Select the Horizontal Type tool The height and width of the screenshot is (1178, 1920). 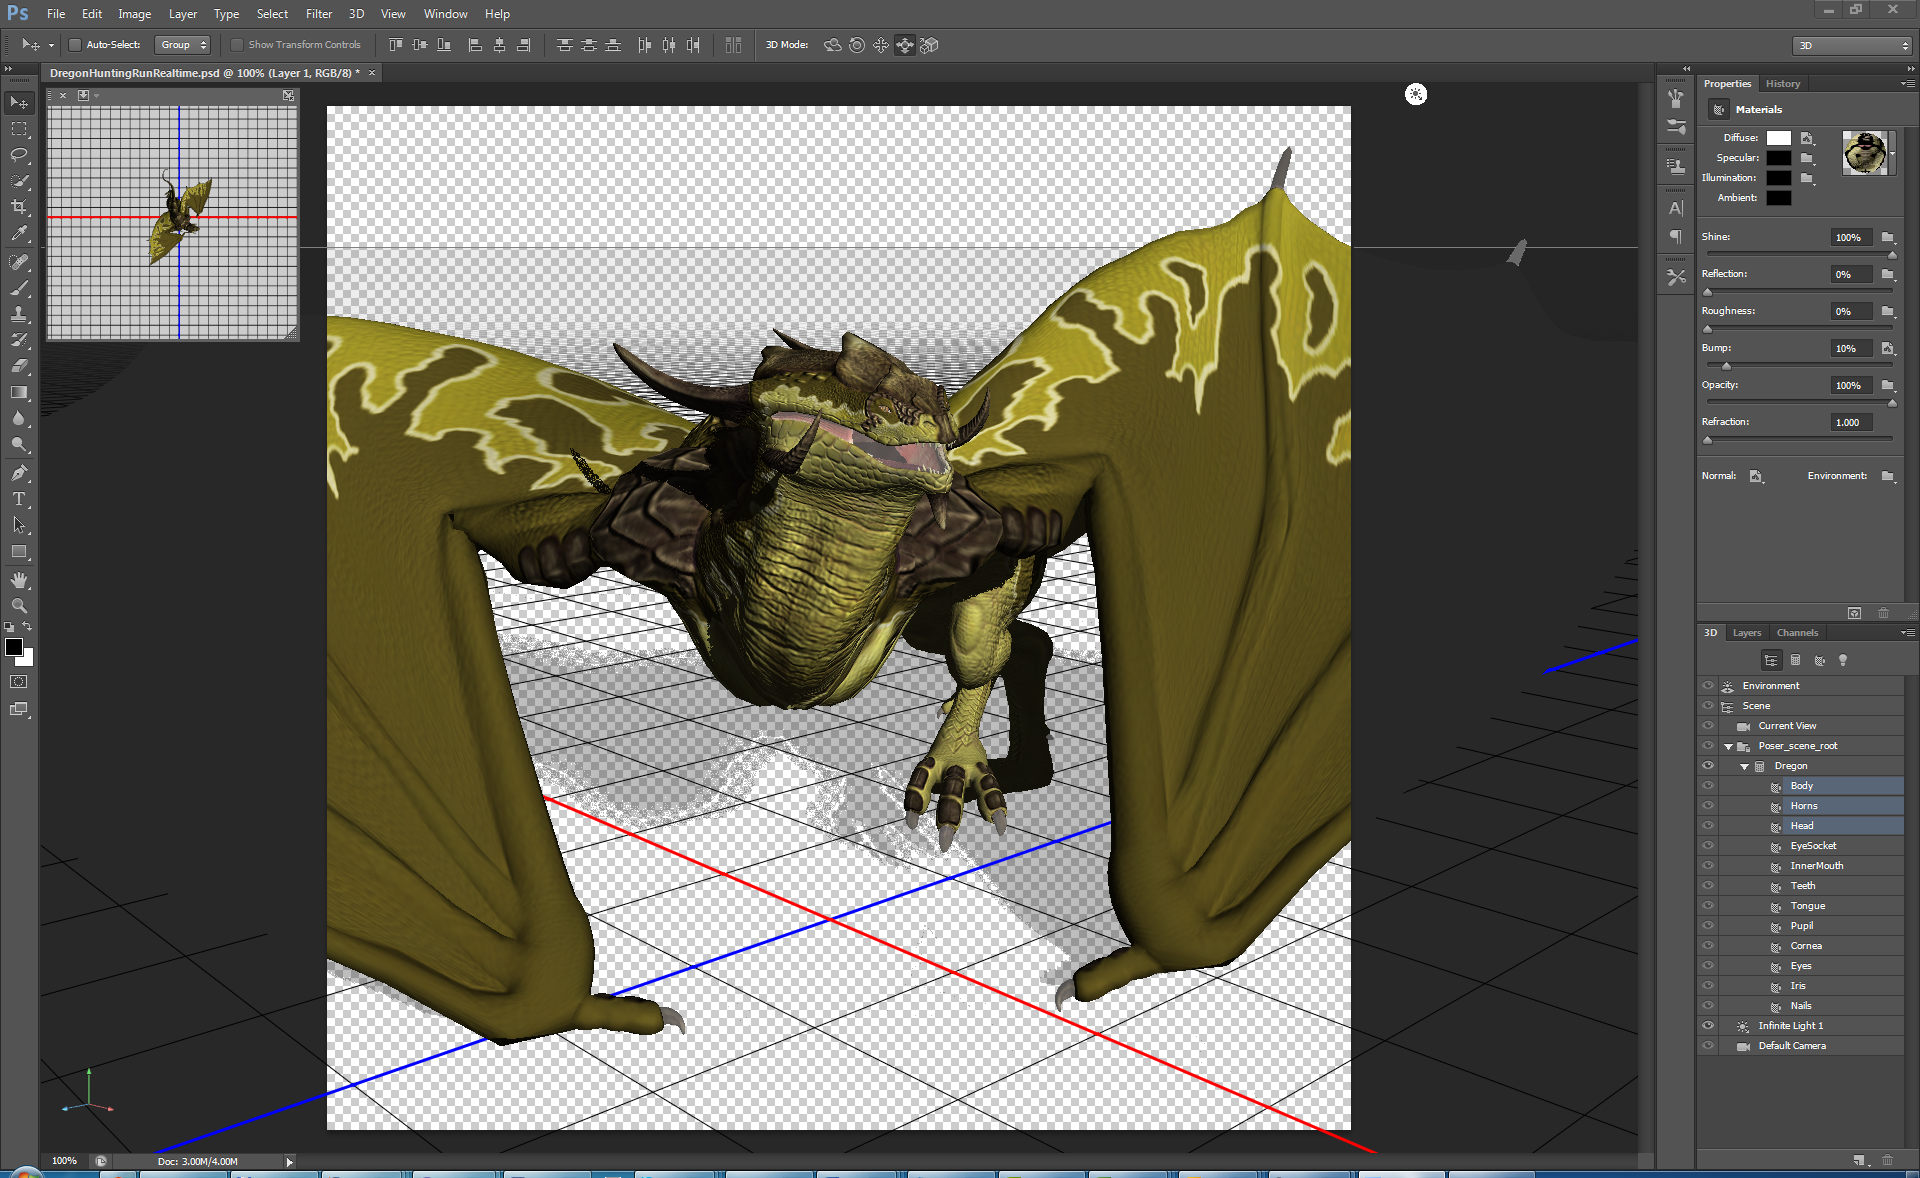coord(19,499)
